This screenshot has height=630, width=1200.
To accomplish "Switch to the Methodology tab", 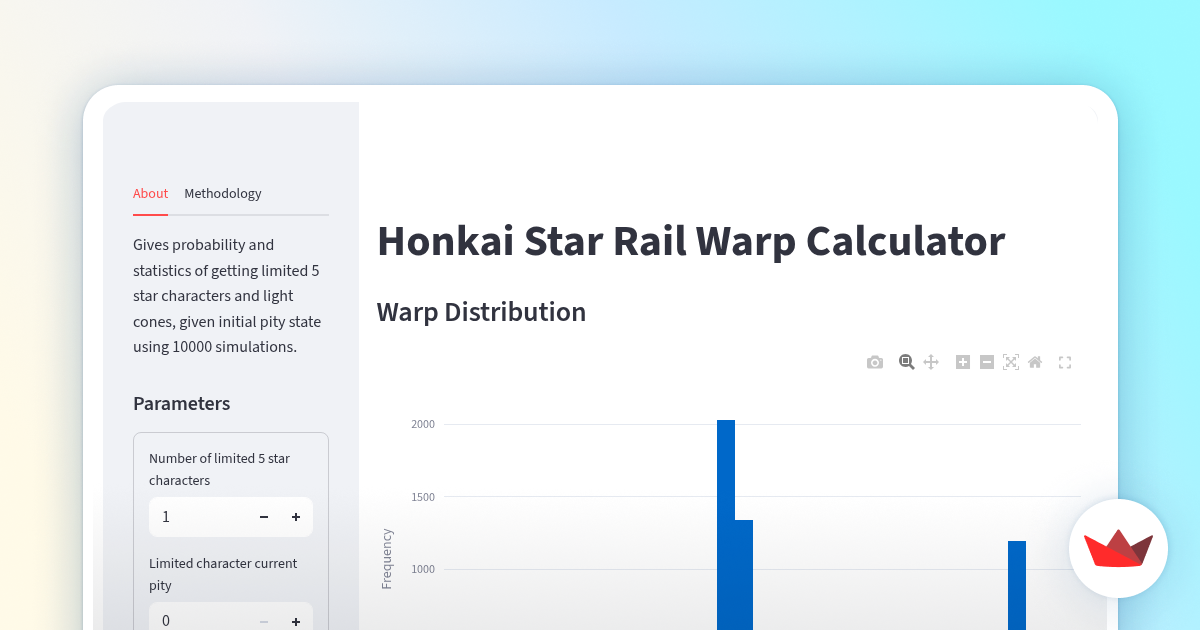I will tap(223, 194).
